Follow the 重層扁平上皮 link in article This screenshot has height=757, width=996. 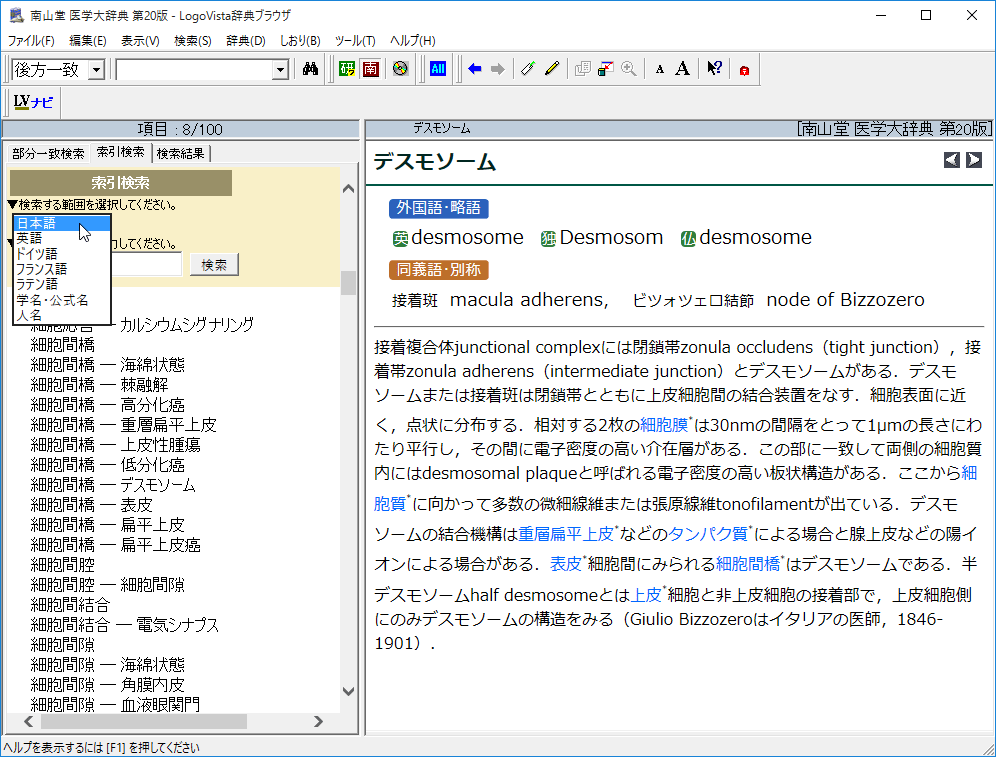pos(566,534)
